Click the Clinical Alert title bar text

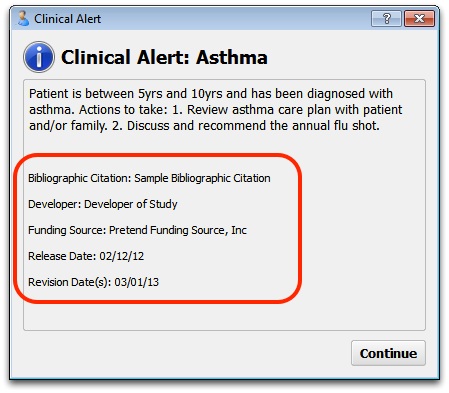click(67, 19)
